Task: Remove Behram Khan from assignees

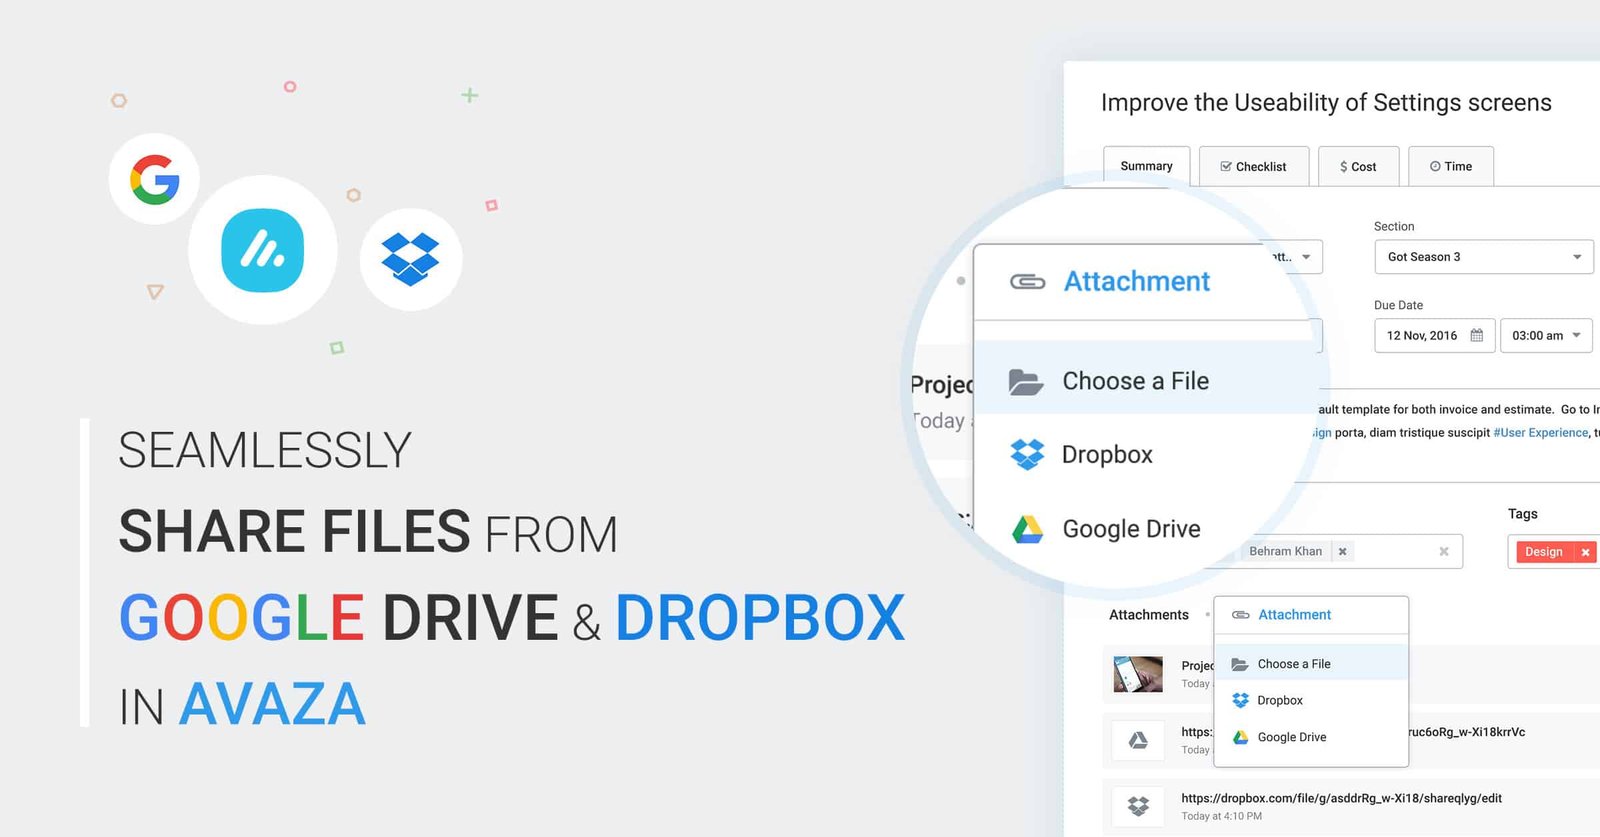Action: (x=1343, y=551)
